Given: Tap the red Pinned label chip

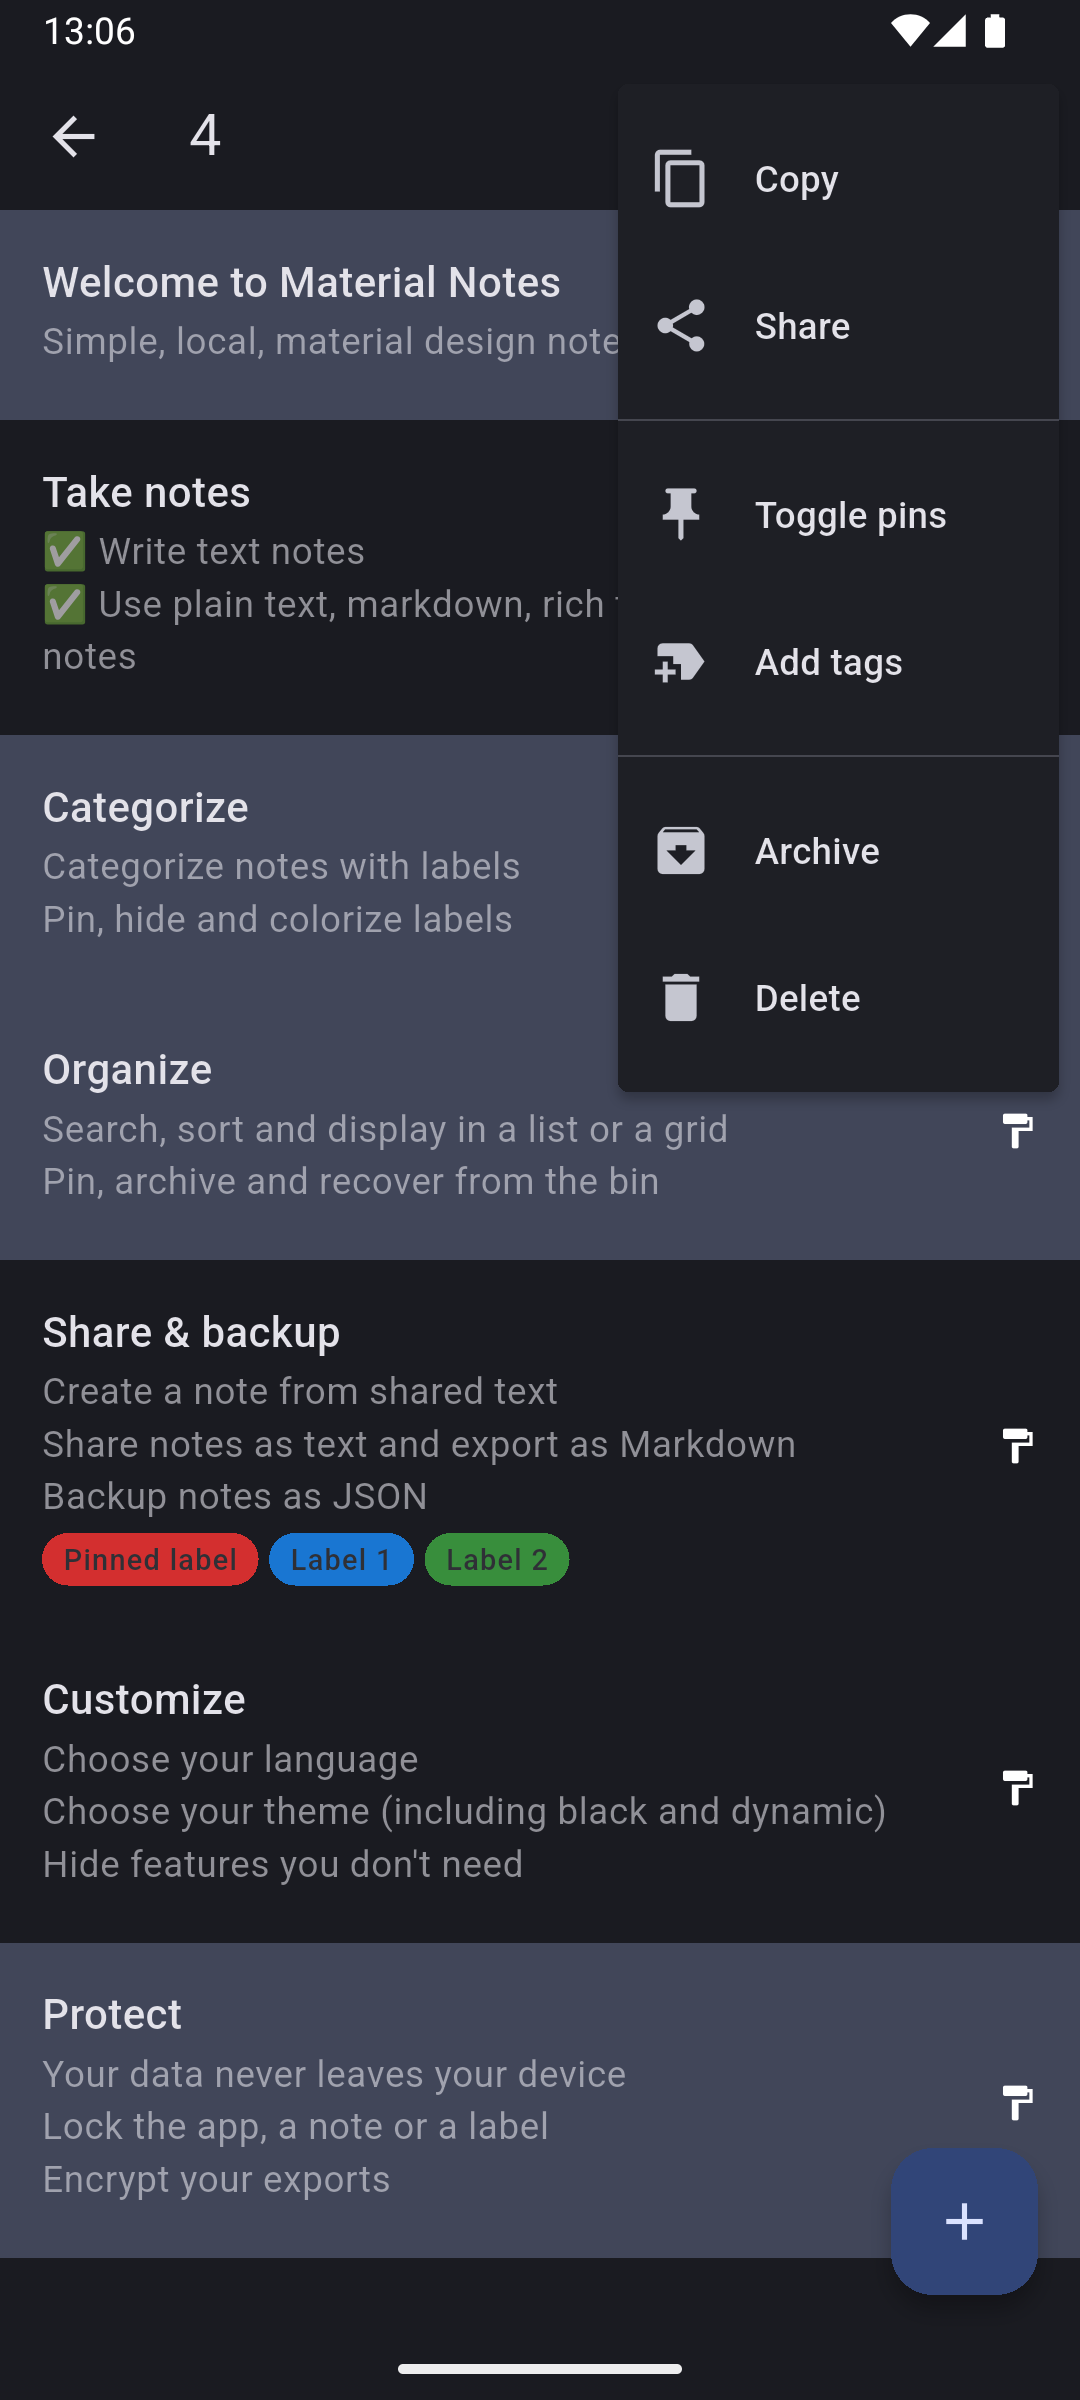Looking at the screenshot, I should coord(150,1559).
